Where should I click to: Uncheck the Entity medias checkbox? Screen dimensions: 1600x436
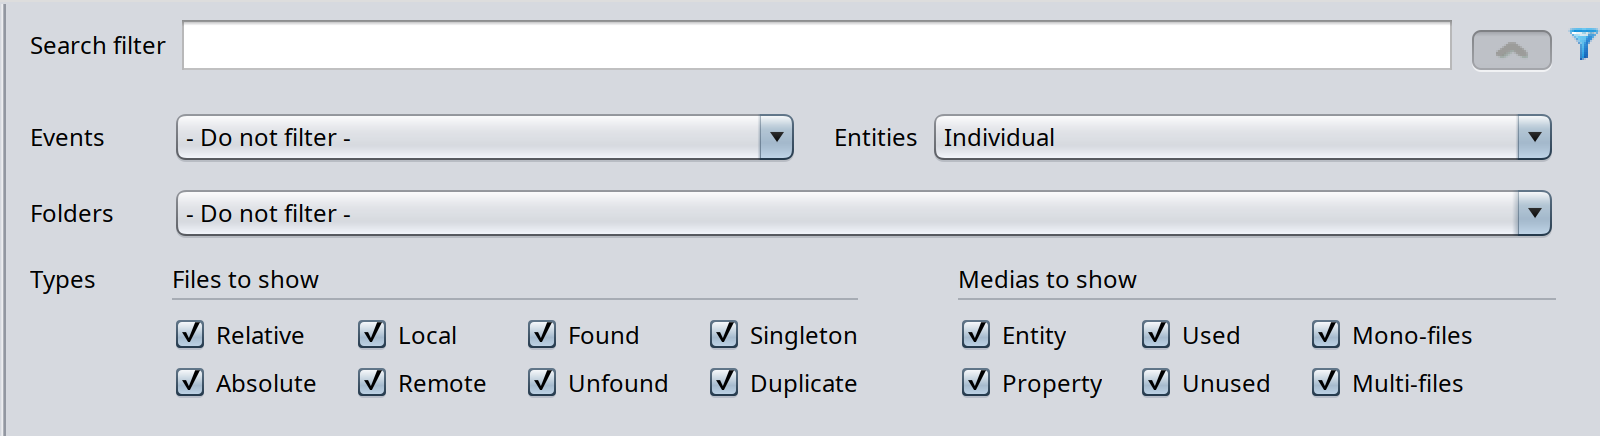(976, 334)
